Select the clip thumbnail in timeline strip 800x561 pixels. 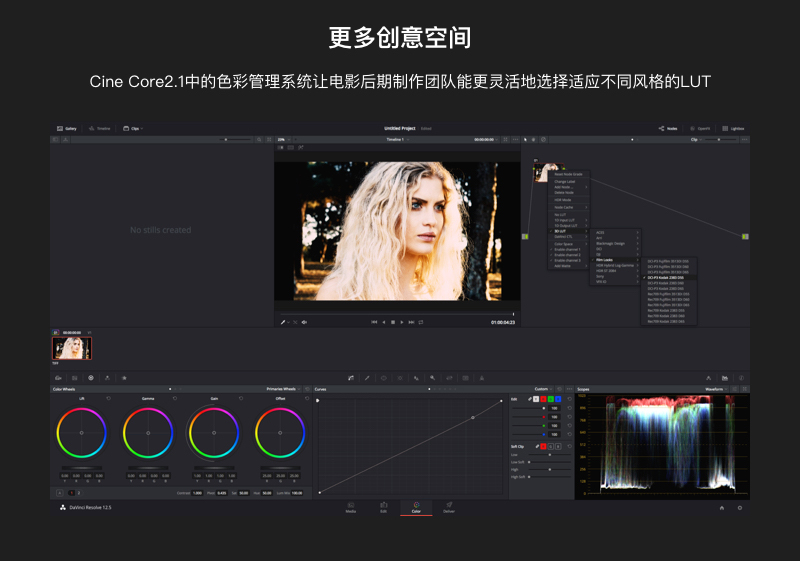point(72,347)
